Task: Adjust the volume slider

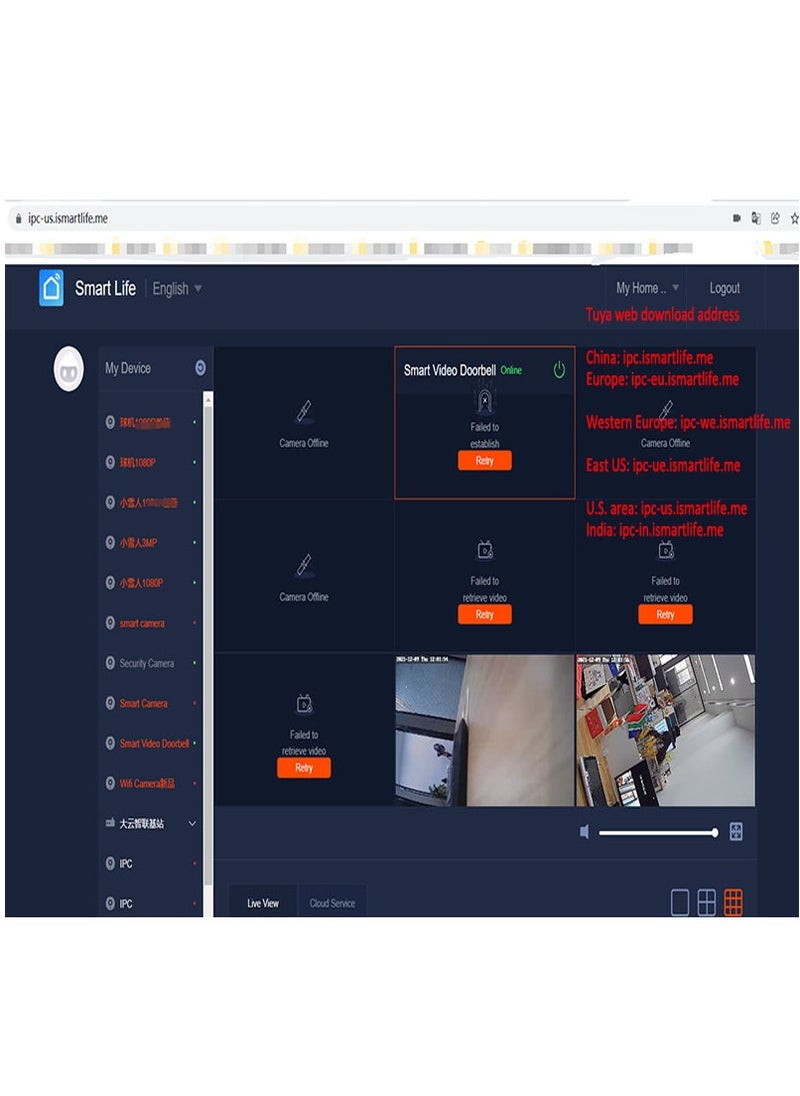Action: coord(657,832)
